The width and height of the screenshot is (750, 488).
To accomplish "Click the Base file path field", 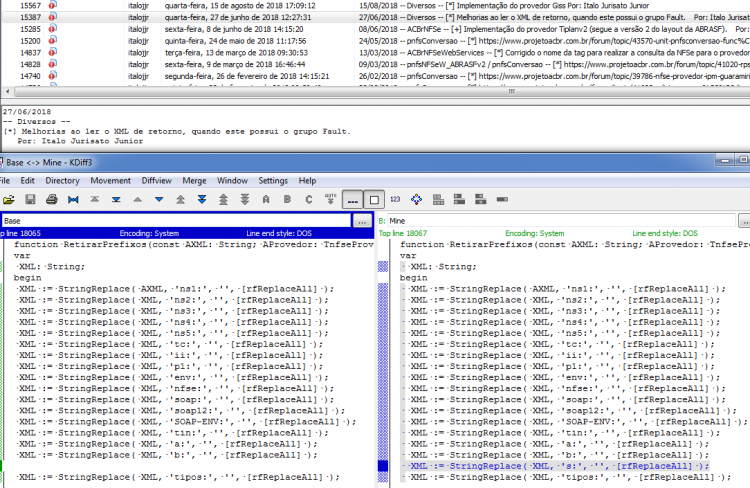I will click(x=176, y=221).
